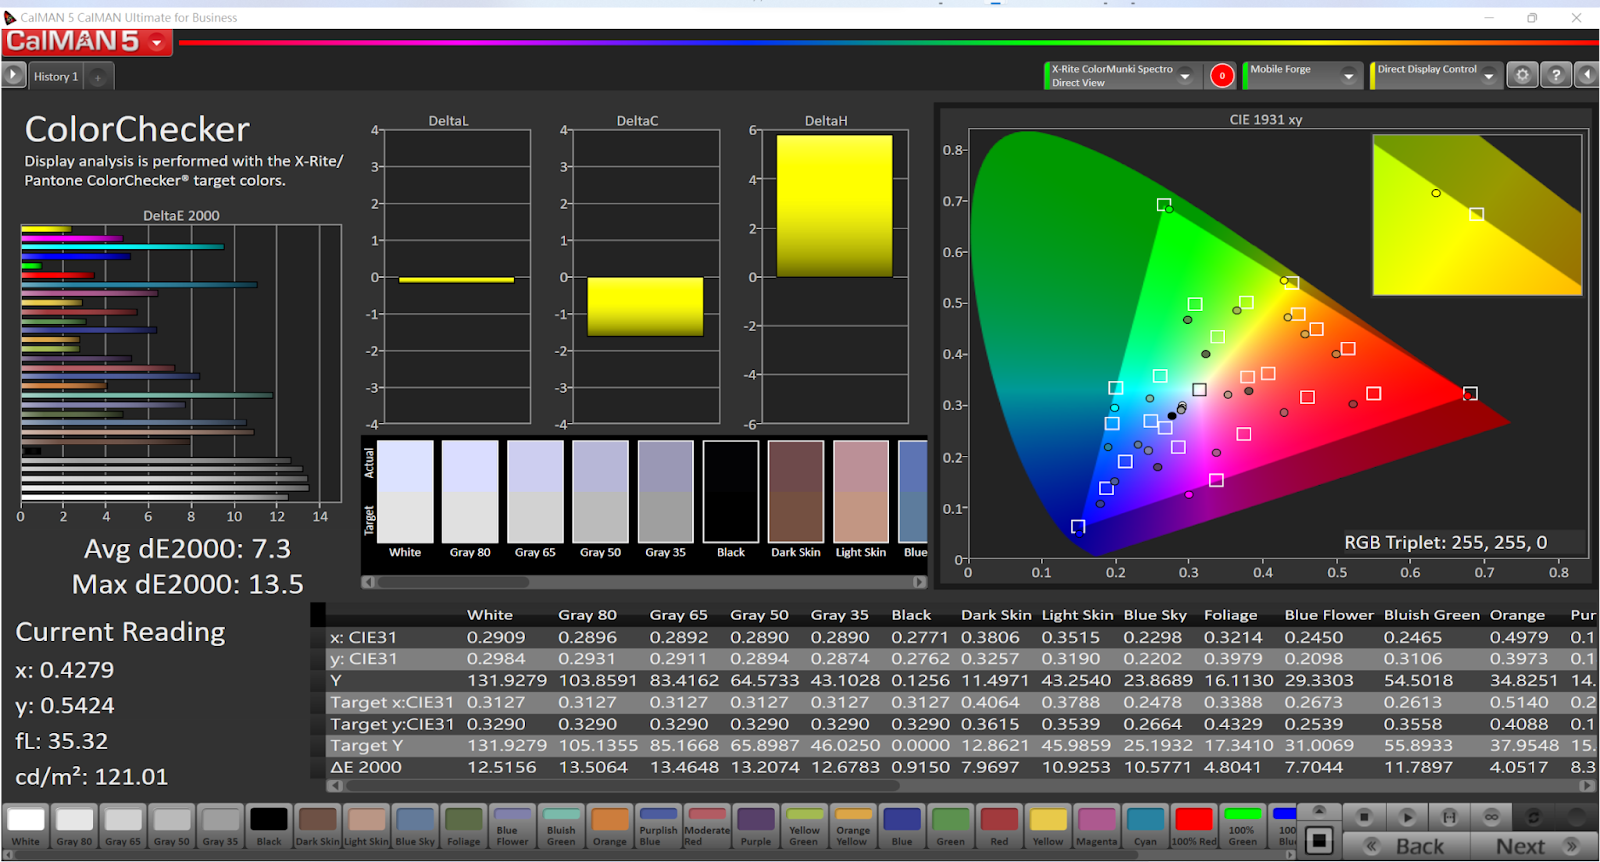This screenshot has height=862, width=1600.
Task: Click the read series bracket icon
Action: click(x=1449, y=817)
